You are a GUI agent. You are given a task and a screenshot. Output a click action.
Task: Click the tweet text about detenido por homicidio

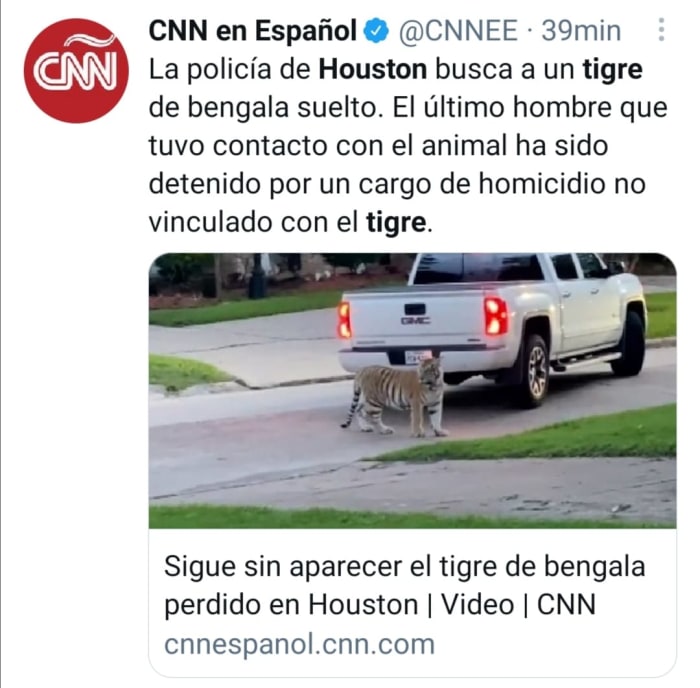click(x=397, y=184)
